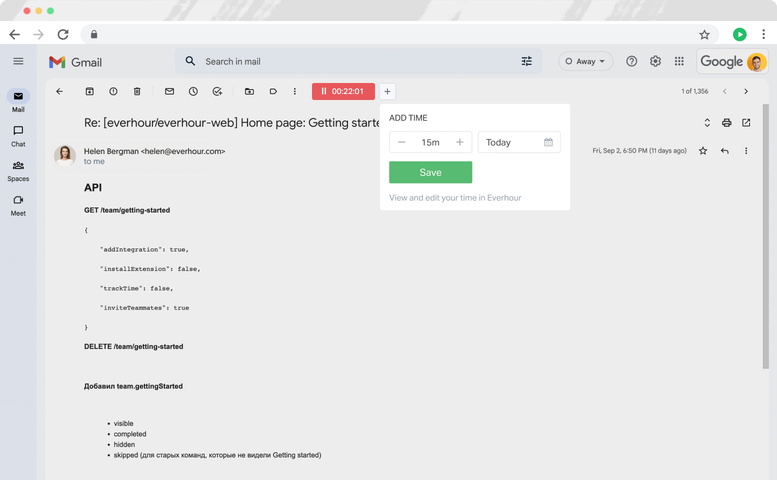Click Helen Bergman's profile photo
Screen dimensions: 777x480
click(x=65, y=156)
